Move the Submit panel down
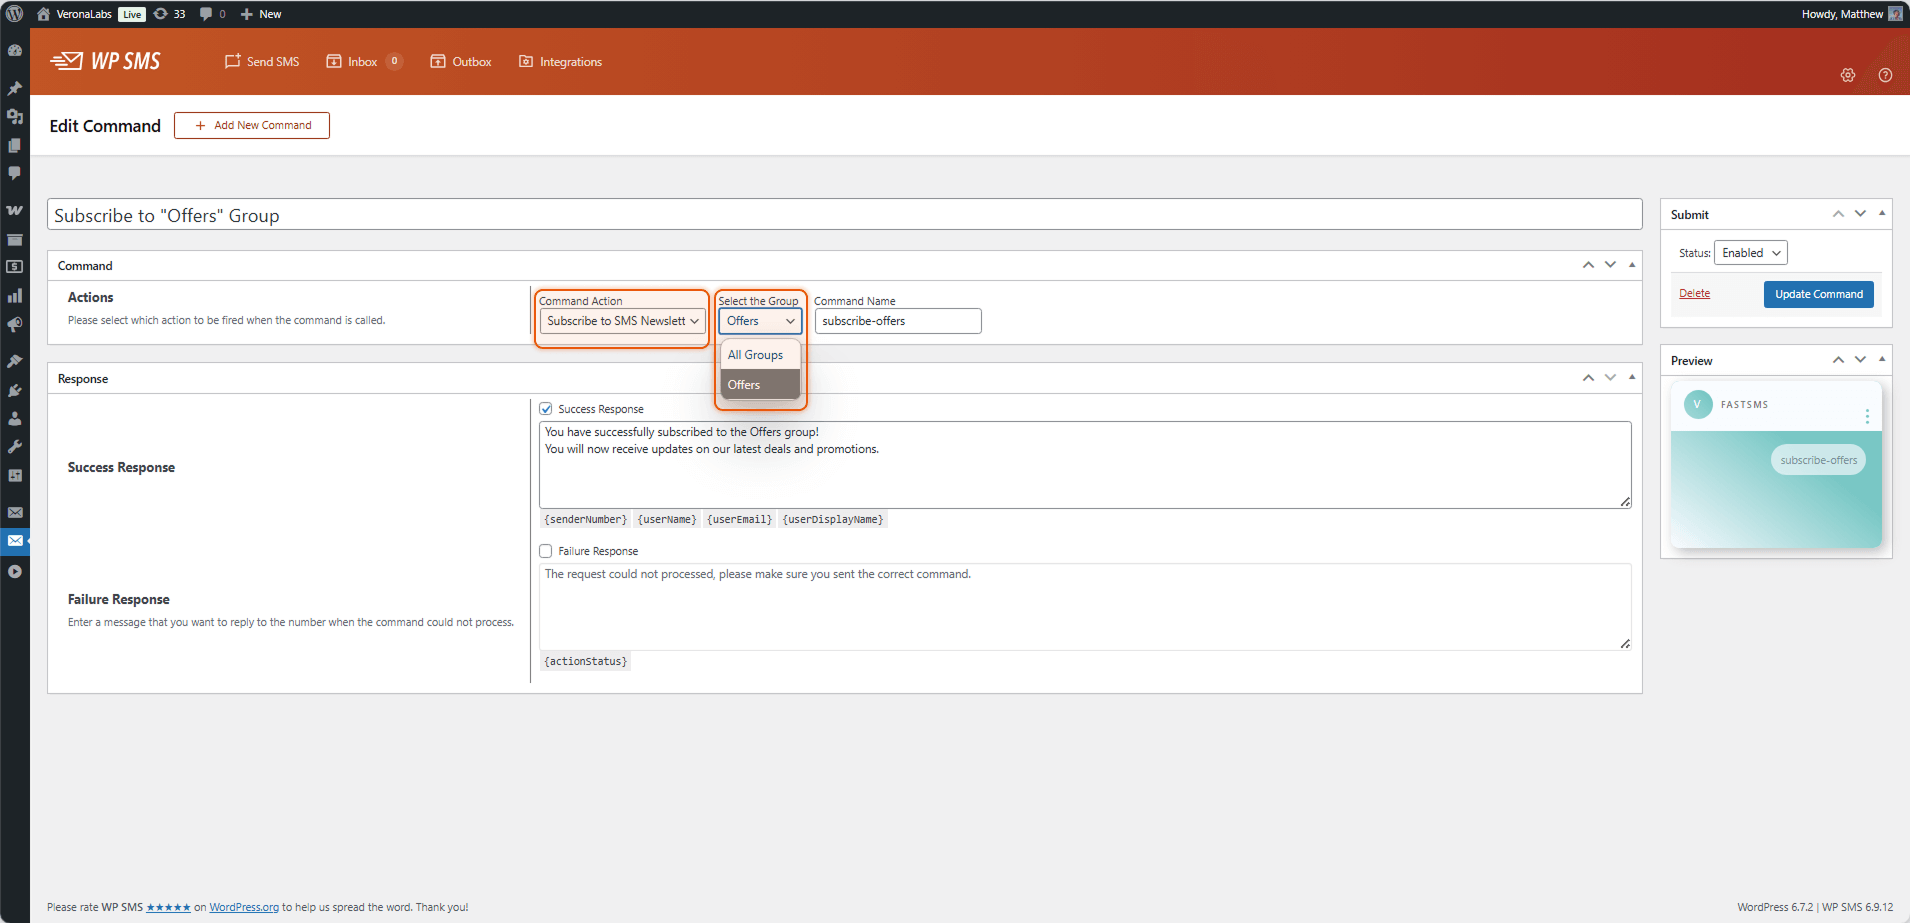Image resolution: width=1910 pixels, height=923 pixels. 1860,214
